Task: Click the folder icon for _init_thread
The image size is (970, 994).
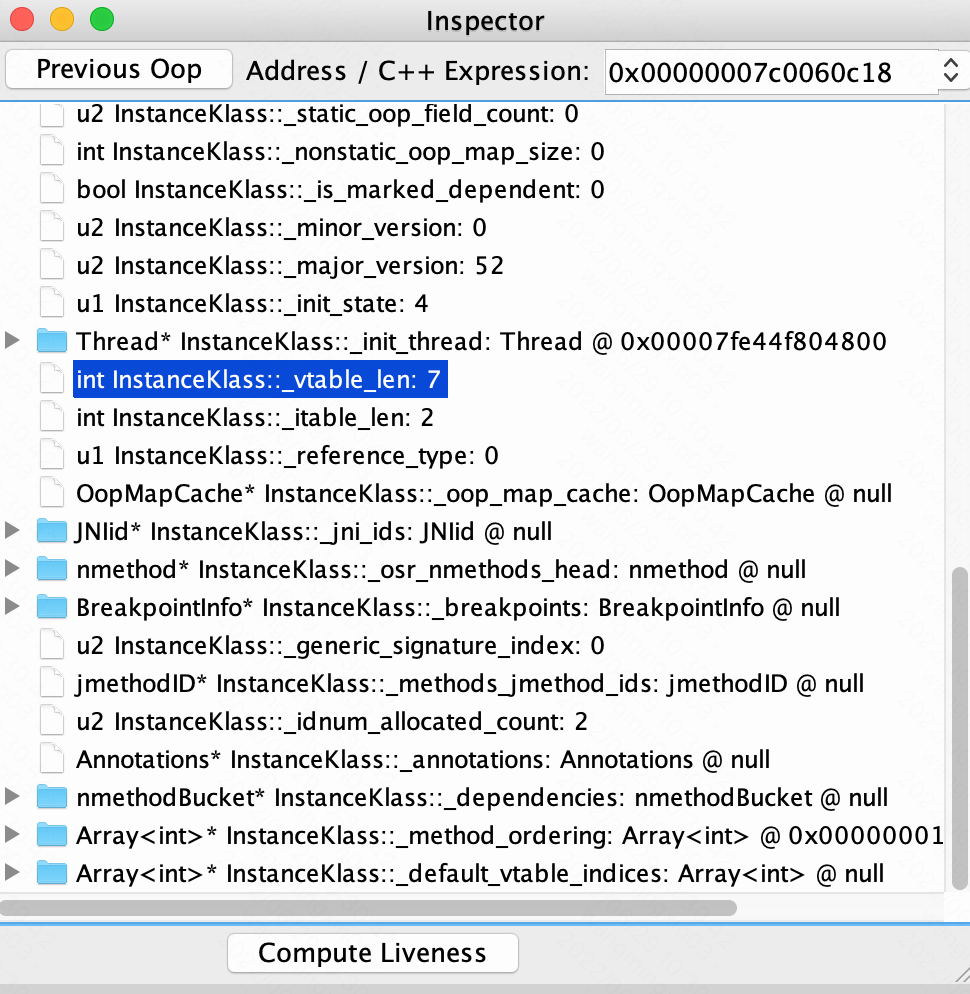Action: tap(51, 342)
